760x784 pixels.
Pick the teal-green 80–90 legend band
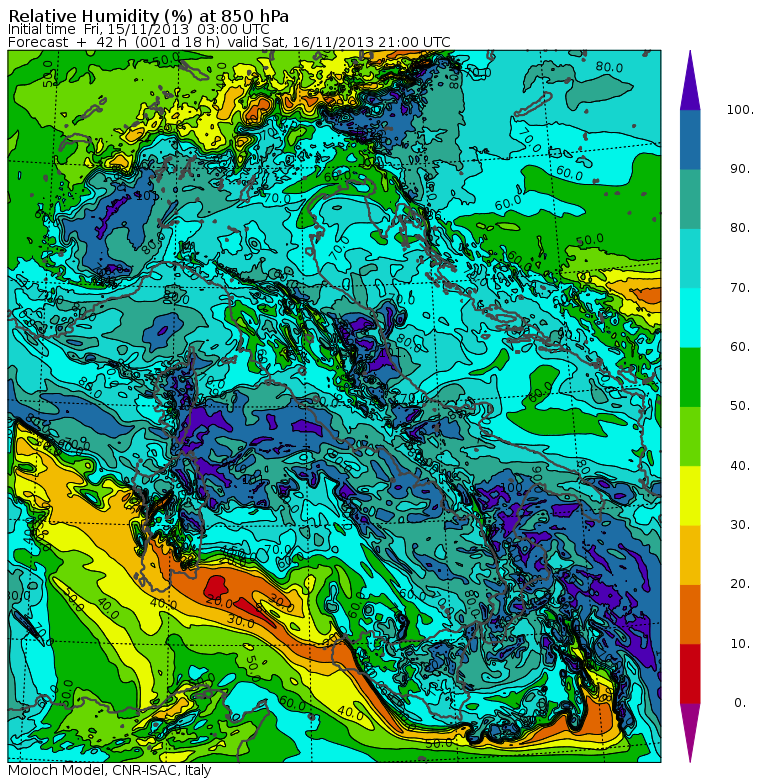click(690, 199)
